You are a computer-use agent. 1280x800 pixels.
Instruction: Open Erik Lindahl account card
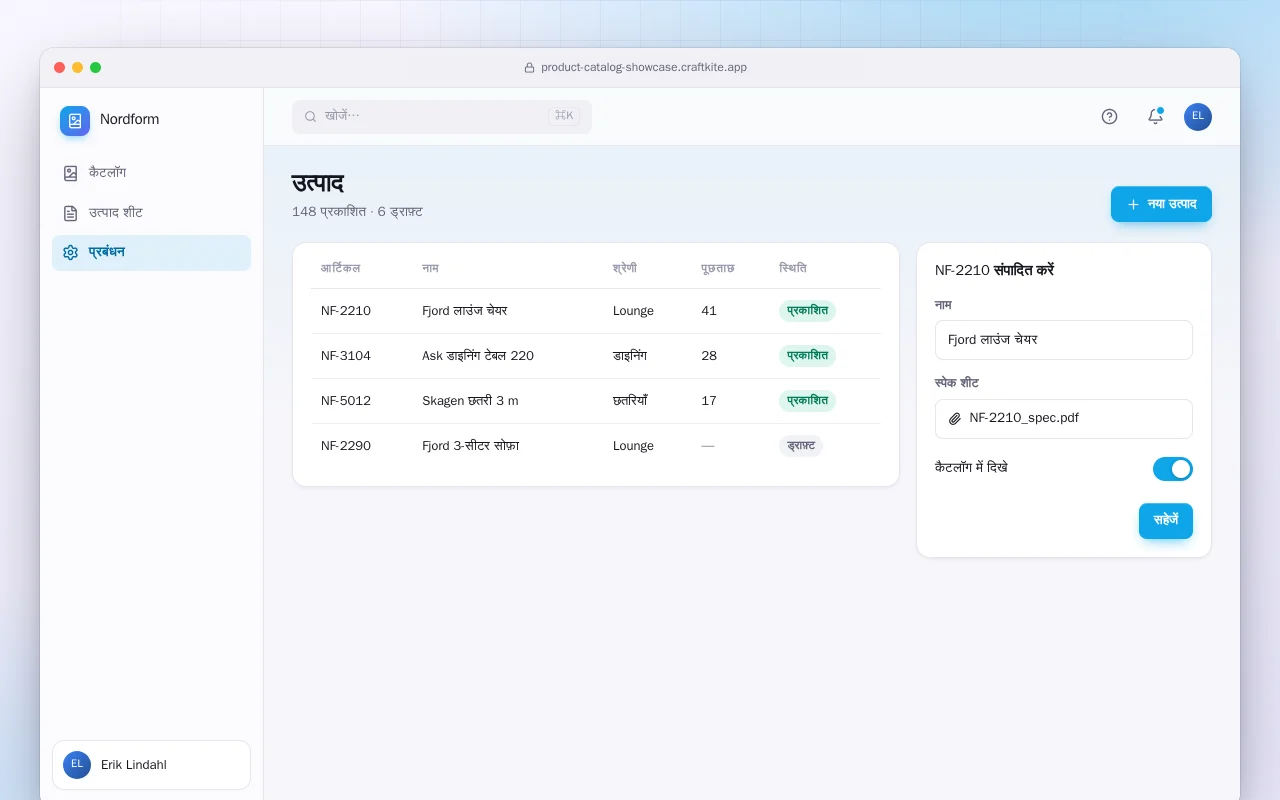click(x=151, y=765)
